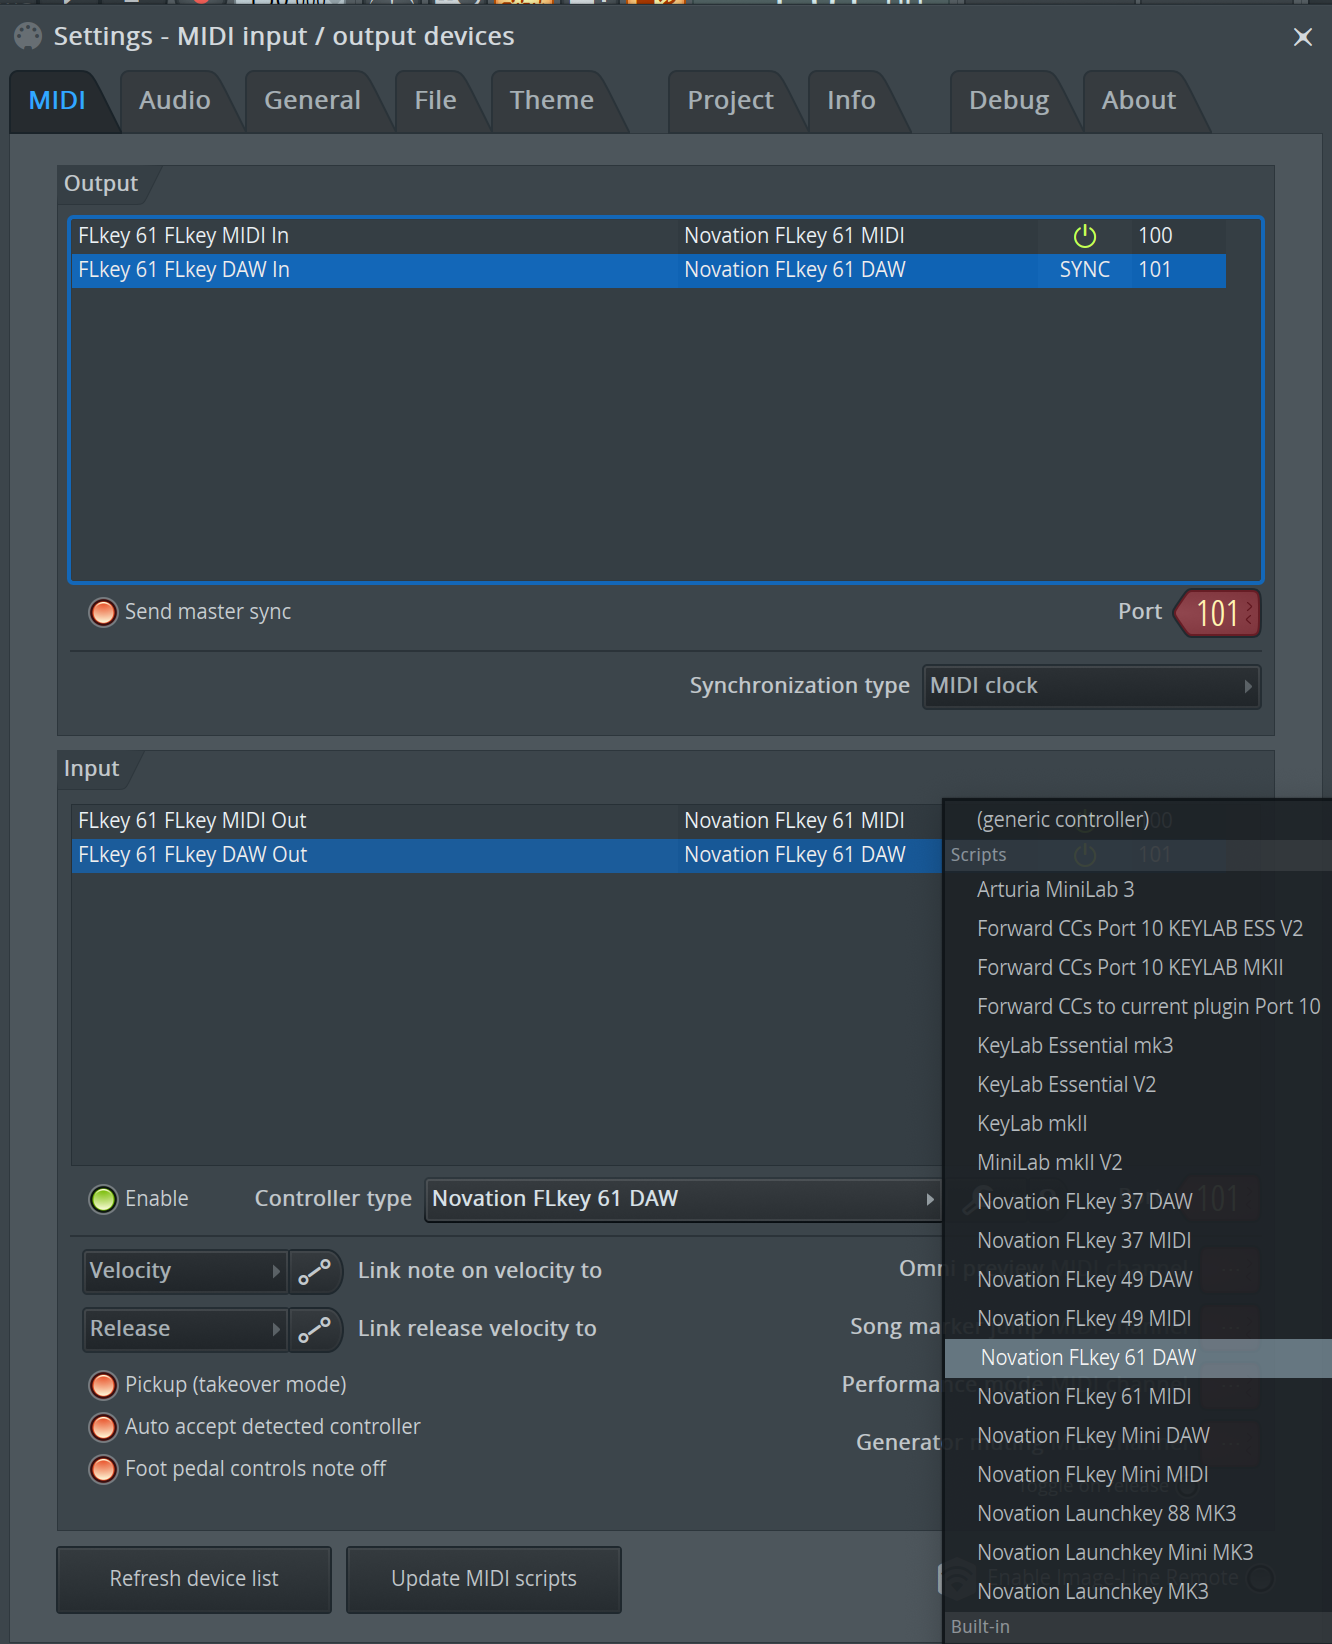Switch to the Debug tab
The image size is (1332, 1644).
1009,101
